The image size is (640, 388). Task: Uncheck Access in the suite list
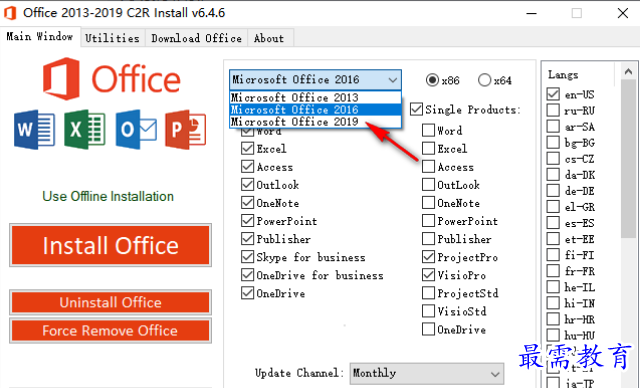point(247,166)
